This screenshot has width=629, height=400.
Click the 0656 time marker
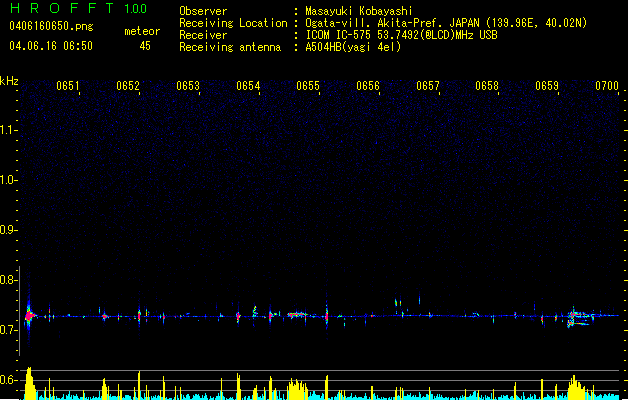point(368,86)
